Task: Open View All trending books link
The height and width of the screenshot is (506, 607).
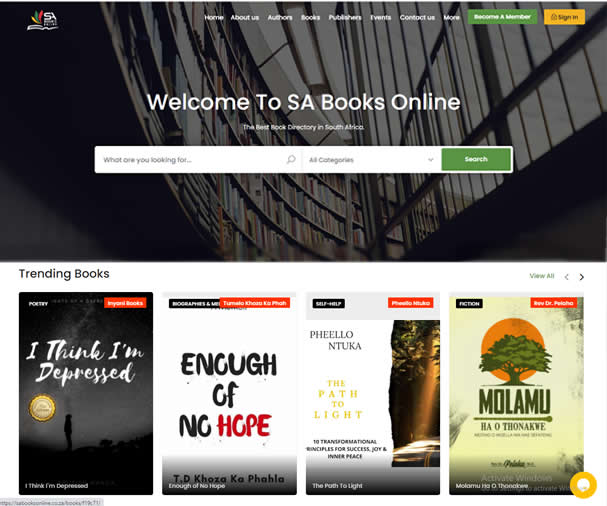Action: point(542,276)
